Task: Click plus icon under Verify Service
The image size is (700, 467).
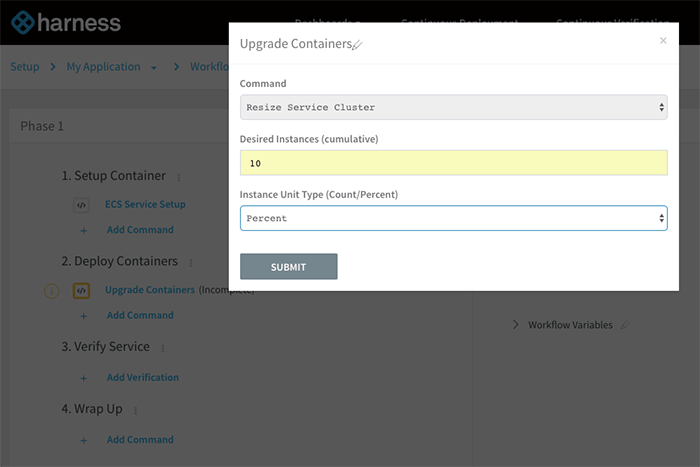Action: click(83, 378)
